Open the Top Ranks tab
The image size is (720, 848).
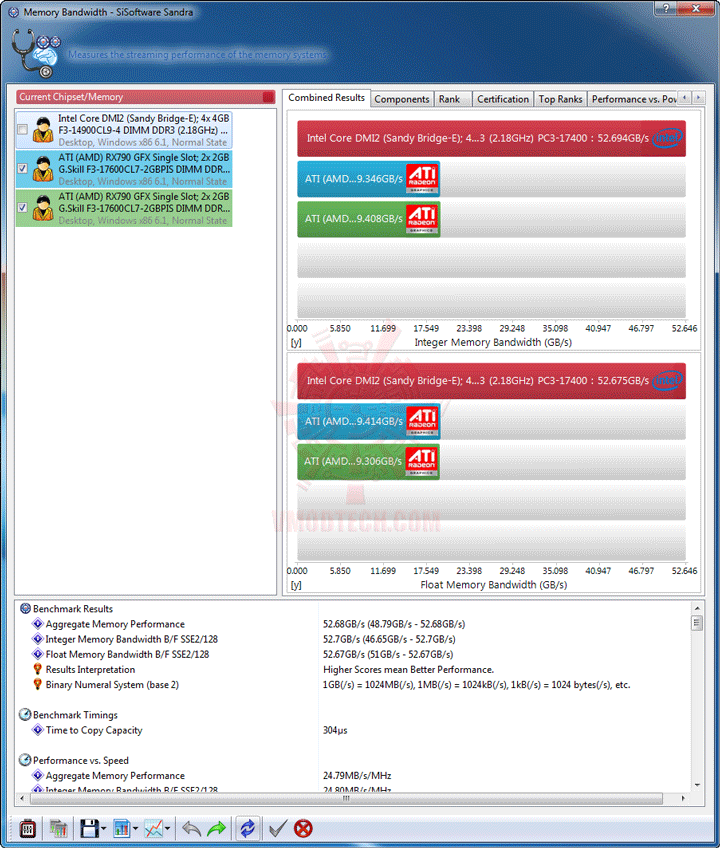click(x=560, y=99)
